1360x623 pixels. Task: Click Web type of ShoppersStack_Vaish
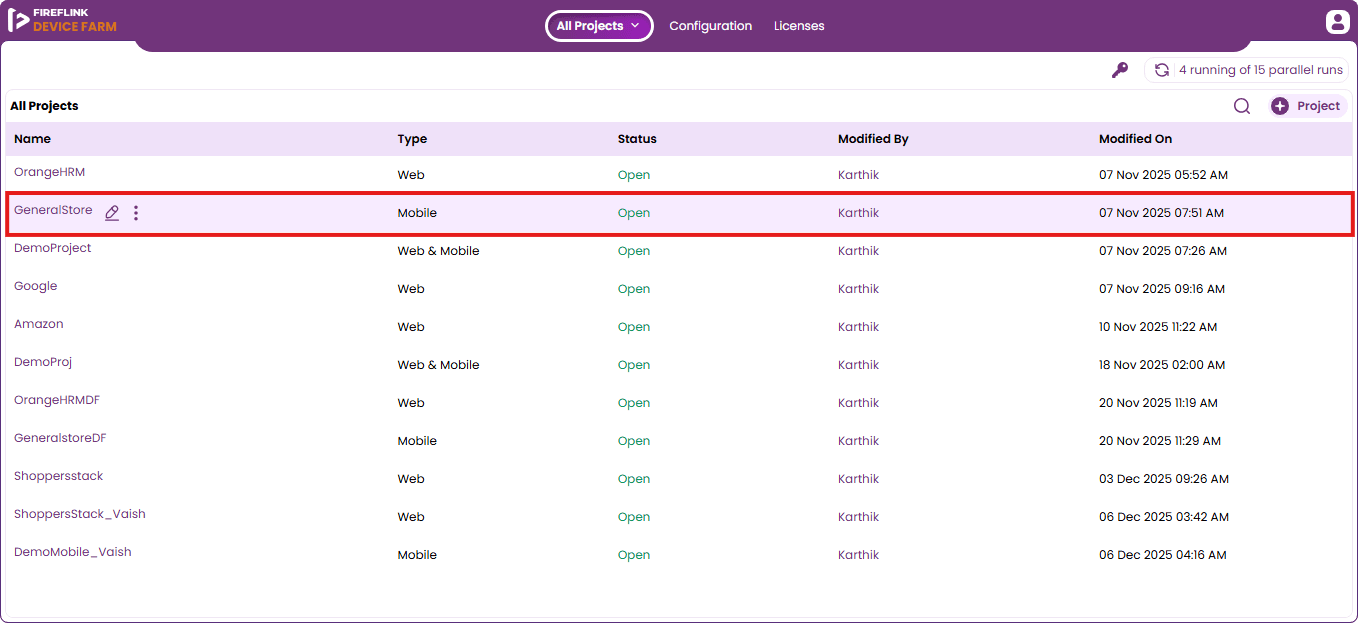(411, 517)
